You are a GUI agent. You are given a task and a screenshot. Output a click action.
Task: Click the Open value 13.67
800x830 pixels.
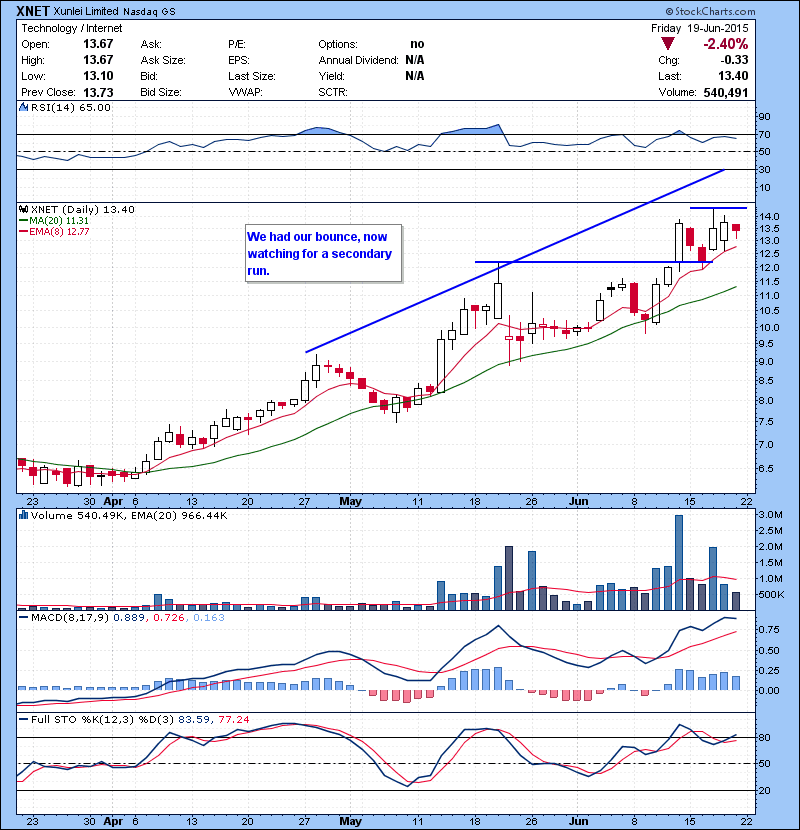pos(98,44)
